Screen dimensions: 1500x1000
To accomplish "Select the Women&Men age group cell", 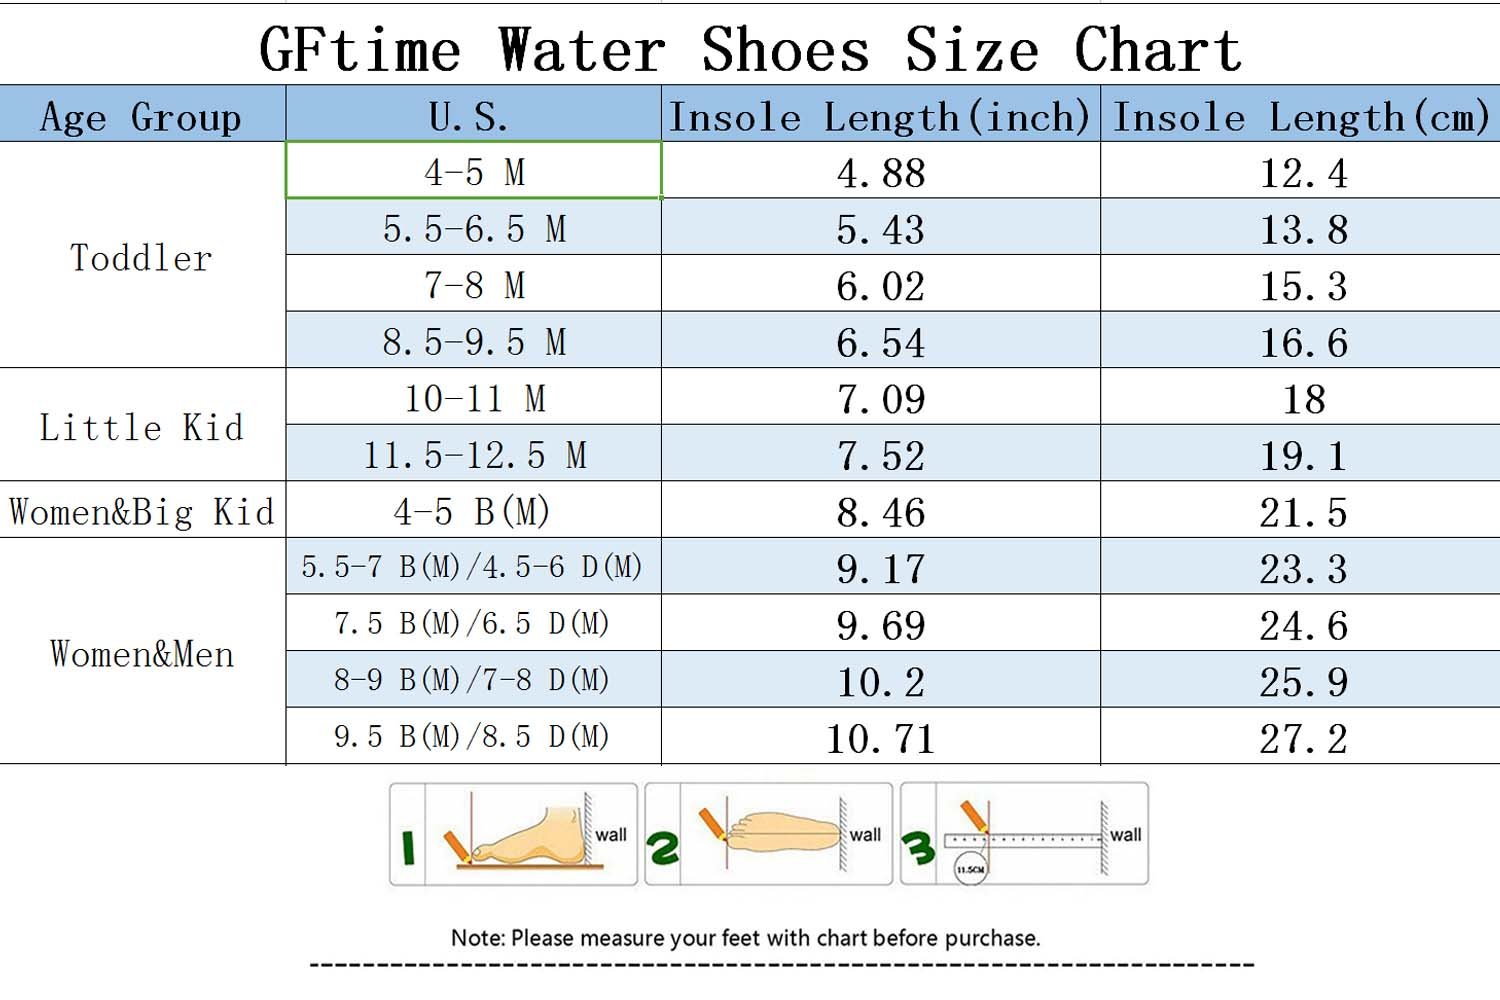I will (x=142, y=653).
